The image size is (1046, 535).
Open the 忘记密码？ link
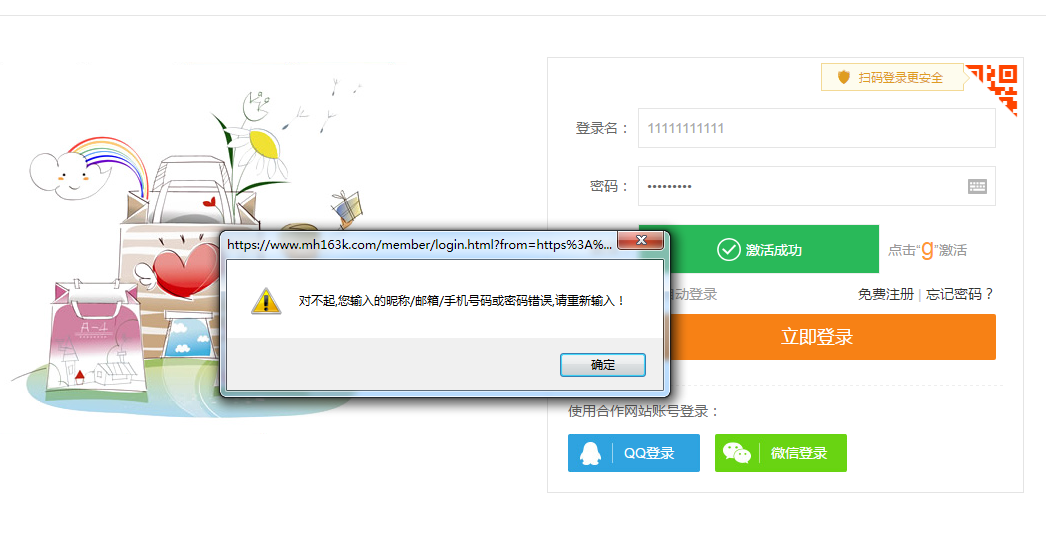tap(960, 294)
